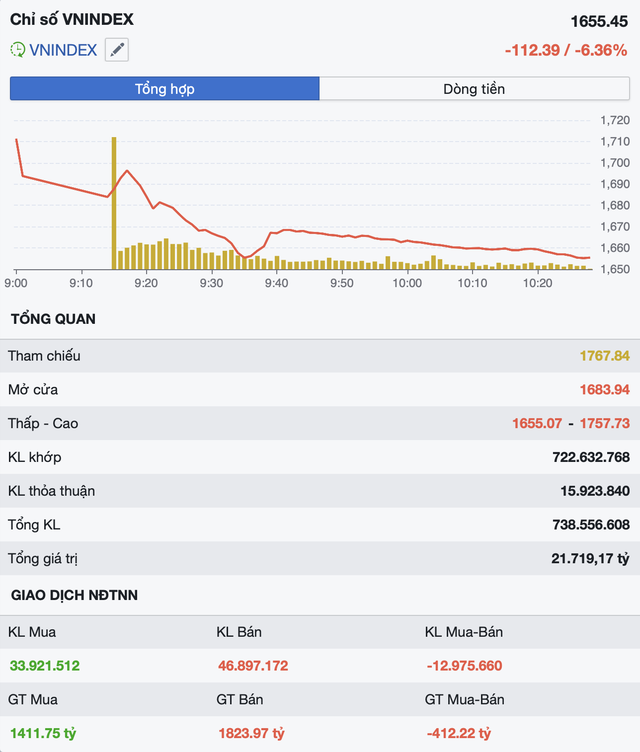Select the Mở cửa value 1683.94
Image resolution: width=640 pixels, height=752 pixels.
click(x=604, y=390)
